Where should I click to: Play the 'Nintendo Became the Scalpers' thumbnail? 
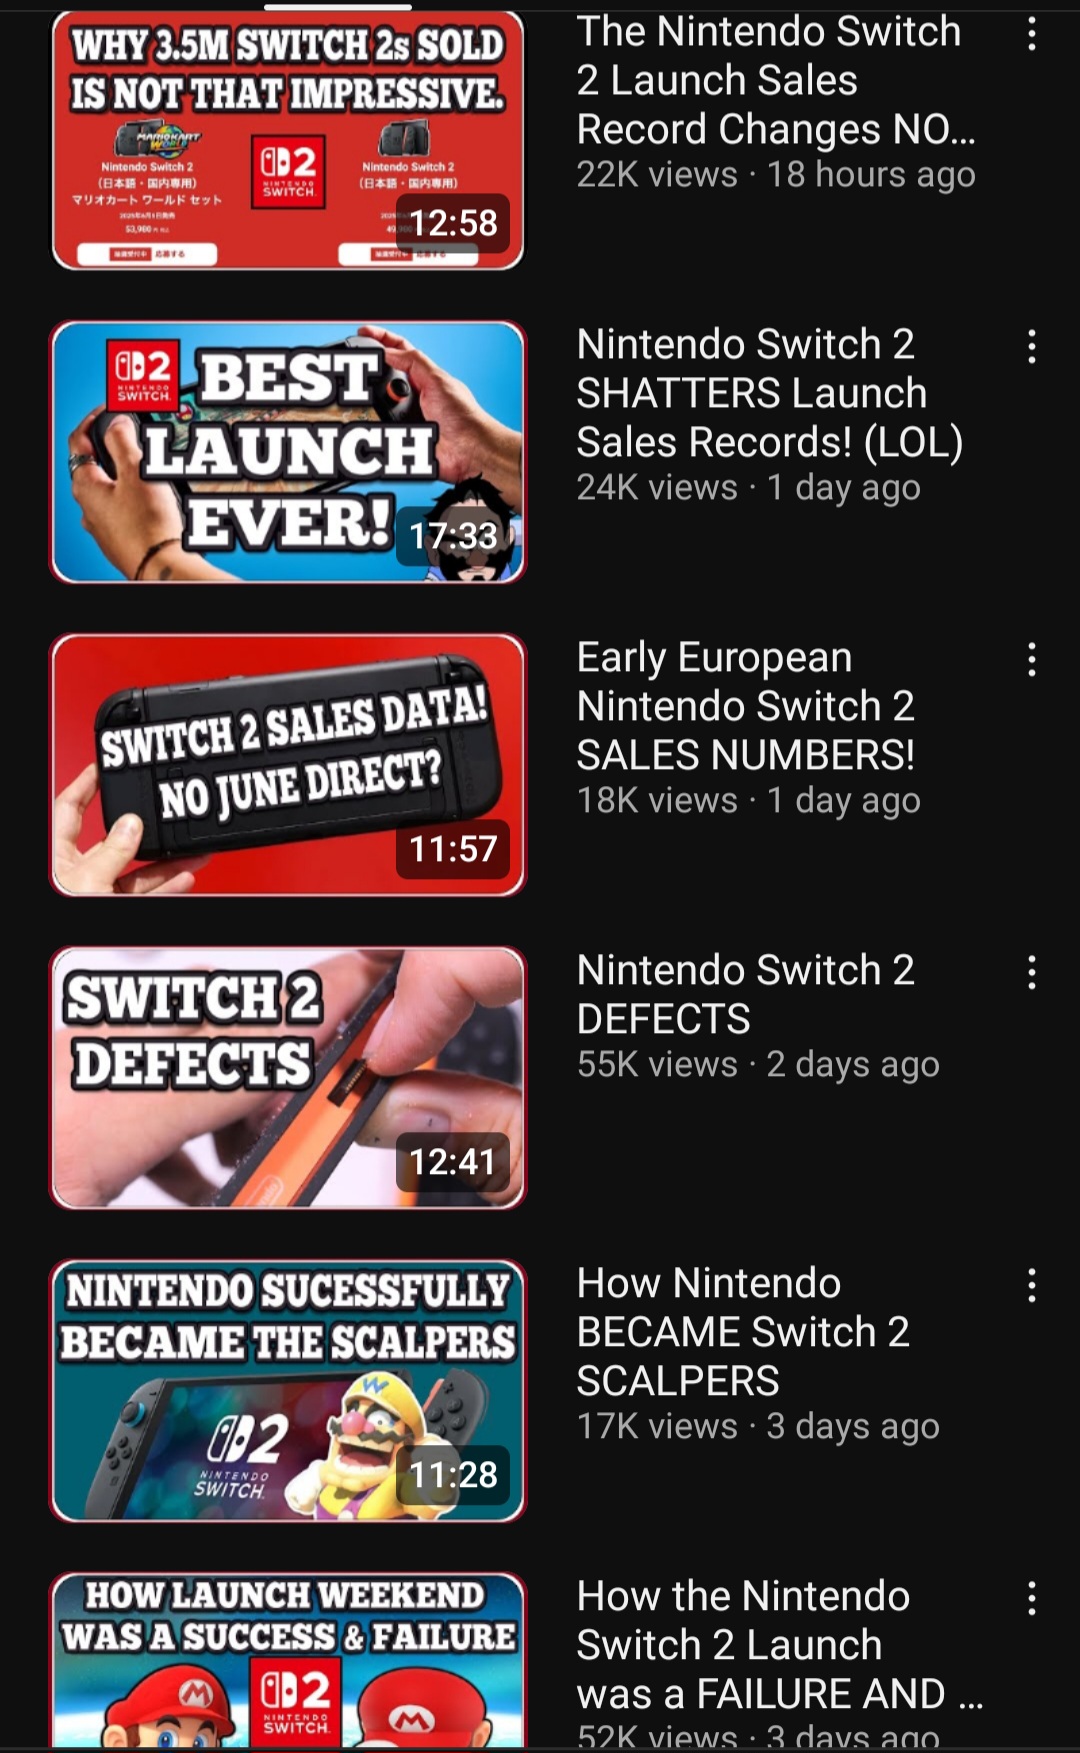tap(288, 1391)
